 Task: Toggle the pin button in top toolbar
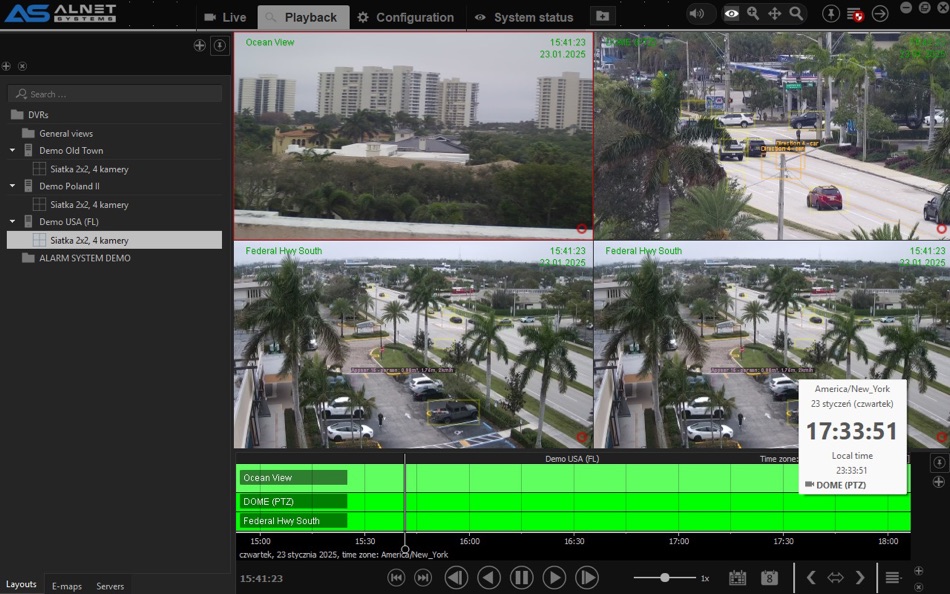[x=831, y=14]
